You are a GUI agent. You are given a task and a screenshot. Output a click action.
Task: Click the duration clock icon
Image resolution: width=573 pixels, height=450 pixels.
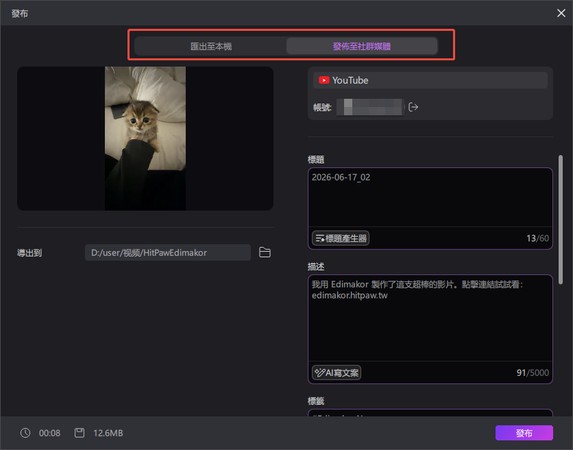tap(25, 433)
